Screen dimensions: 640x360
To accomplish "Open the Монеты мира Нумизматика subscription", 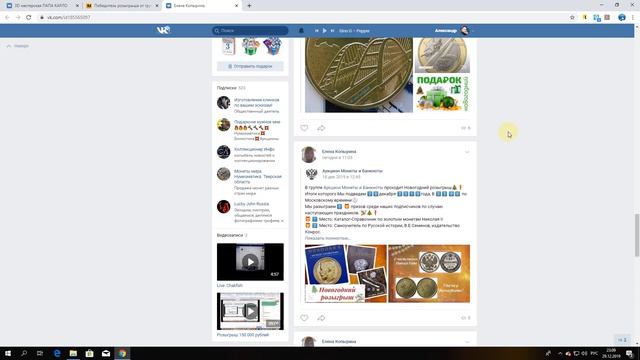I will click(x=258, y=176).
